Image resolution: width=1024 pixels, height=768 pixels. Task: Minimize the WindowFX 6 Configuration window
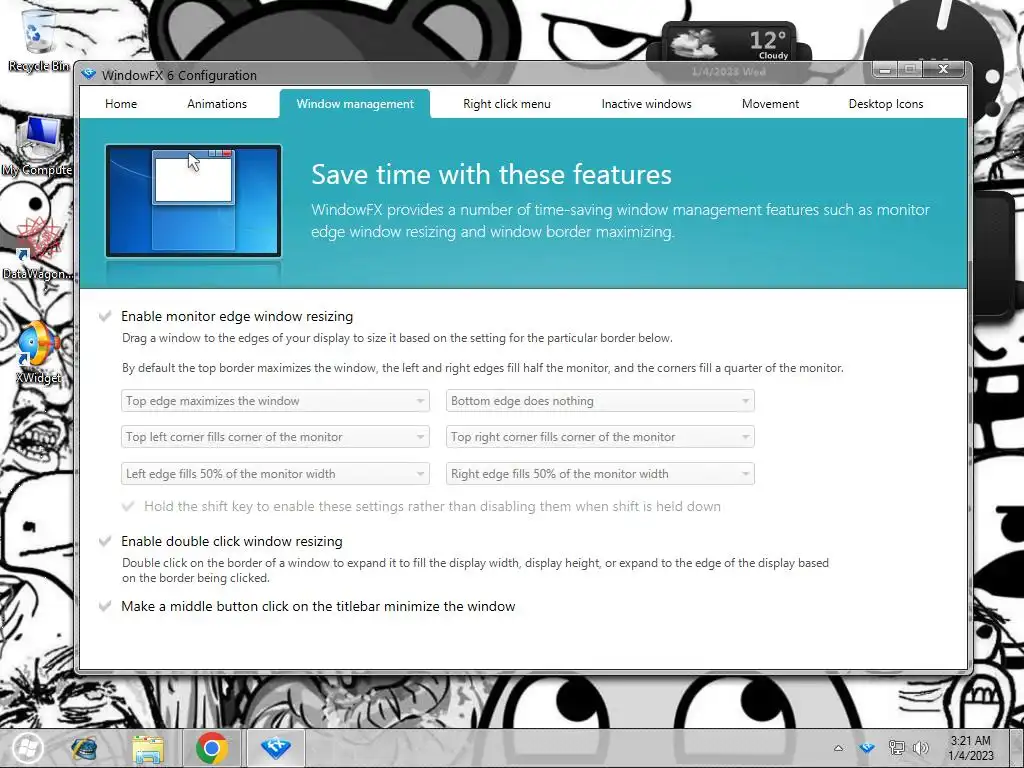[884, 69]
